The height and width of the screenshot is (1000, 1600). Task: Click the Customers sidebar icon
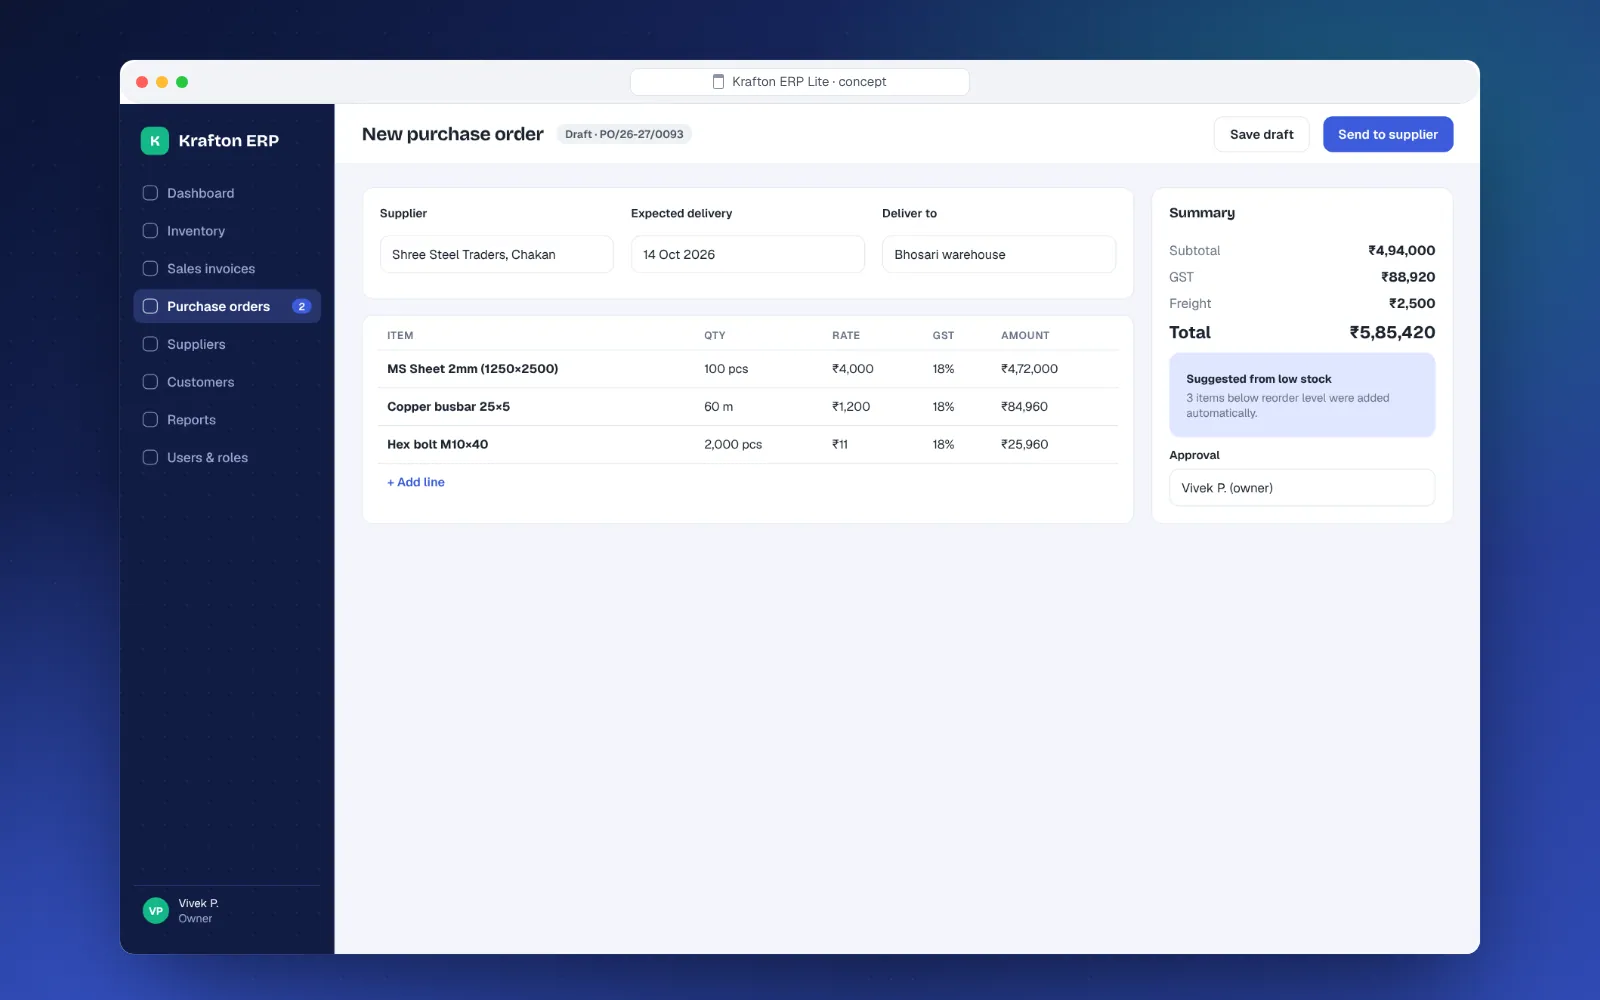click(x=150, y=382)
